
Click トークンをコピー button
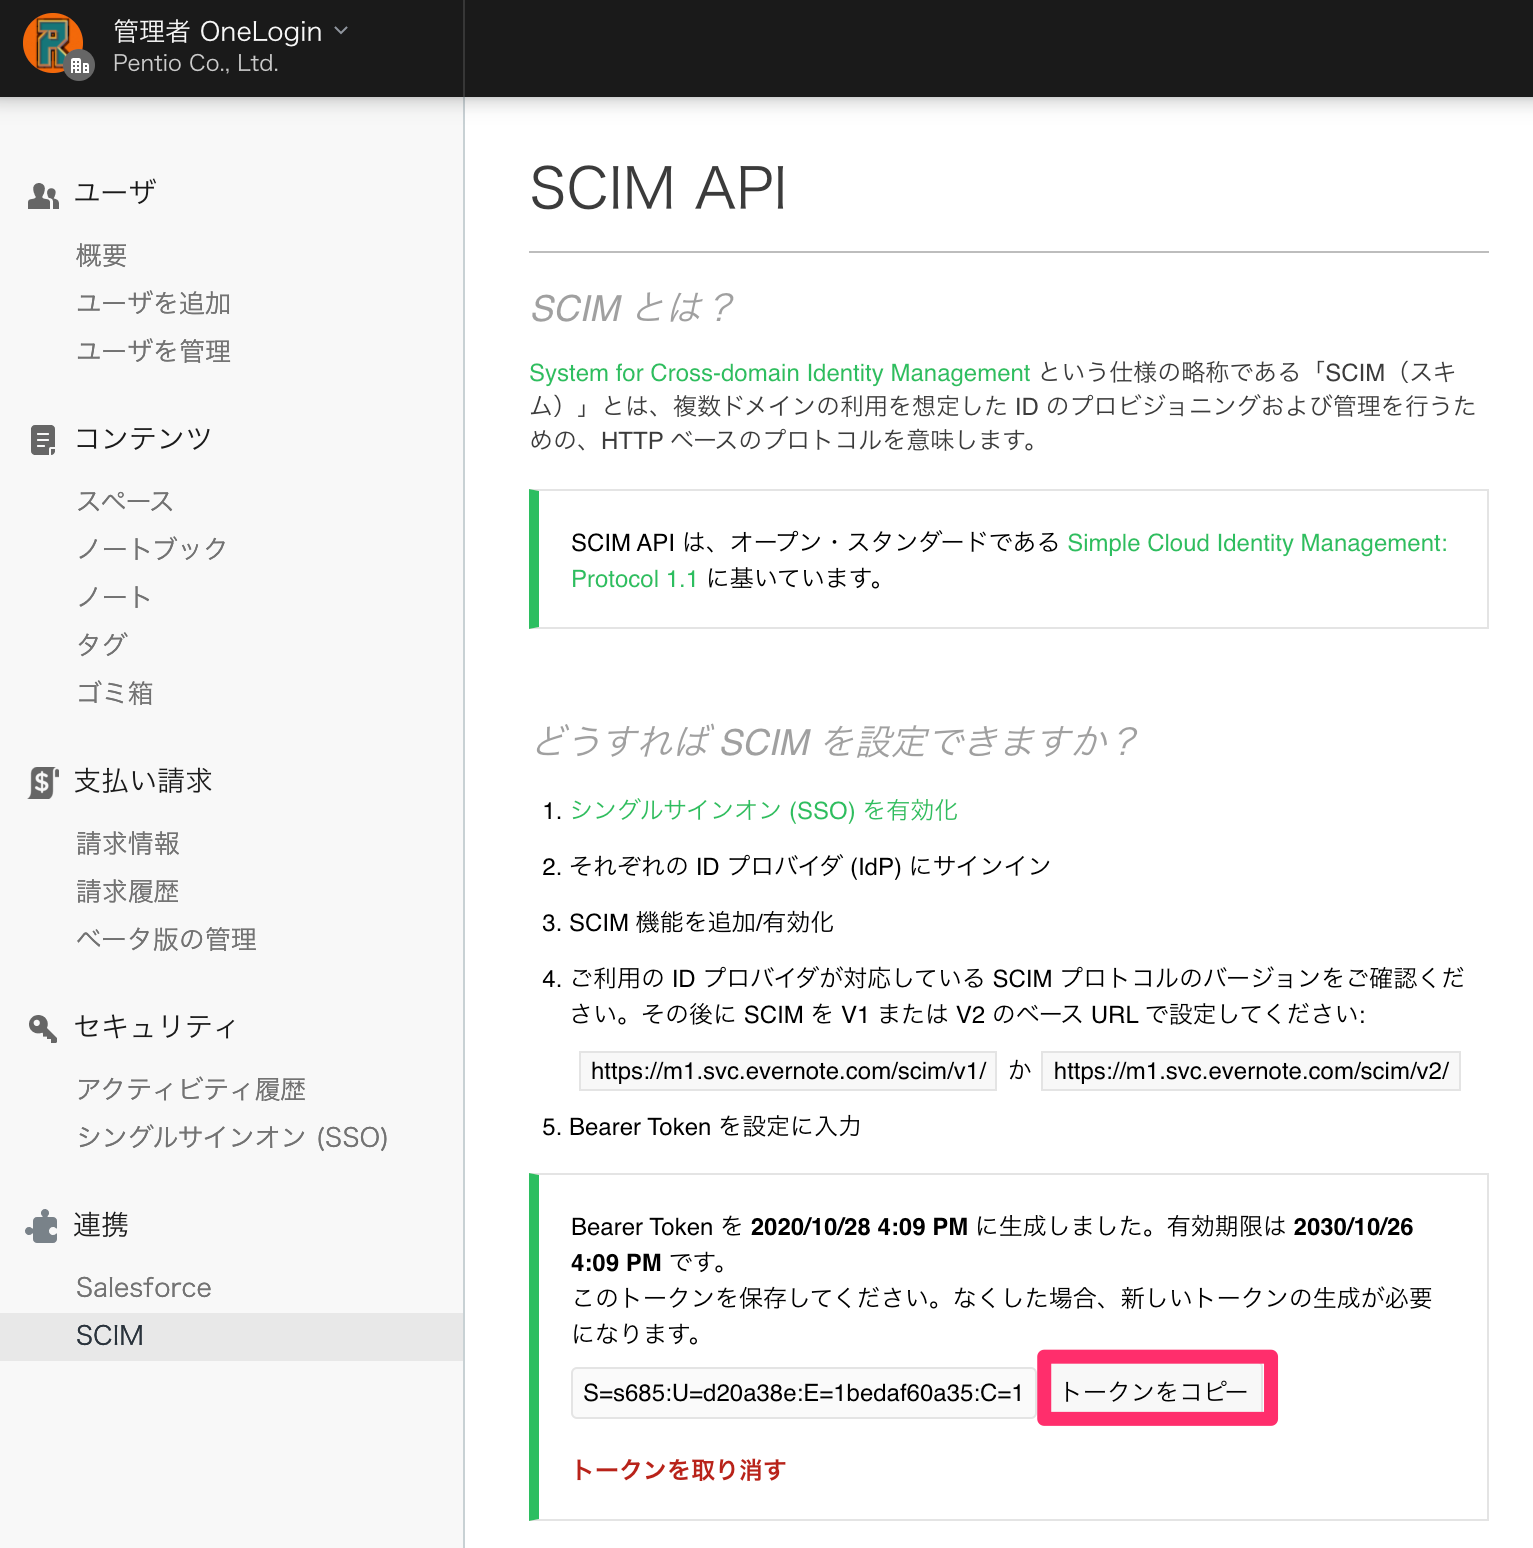[x=1156, y=1389]
